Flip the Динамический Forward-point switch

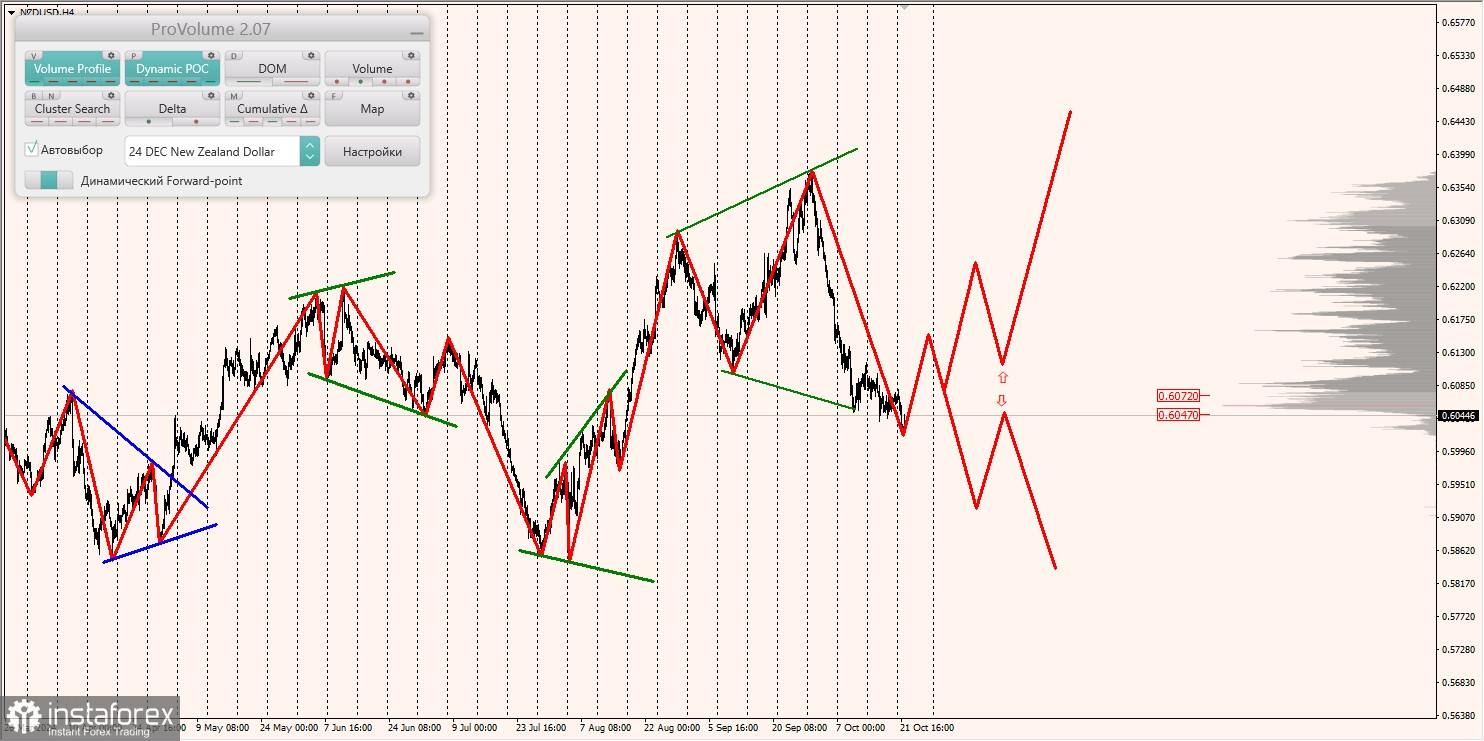pyautogui.click(x=49, y=181)
